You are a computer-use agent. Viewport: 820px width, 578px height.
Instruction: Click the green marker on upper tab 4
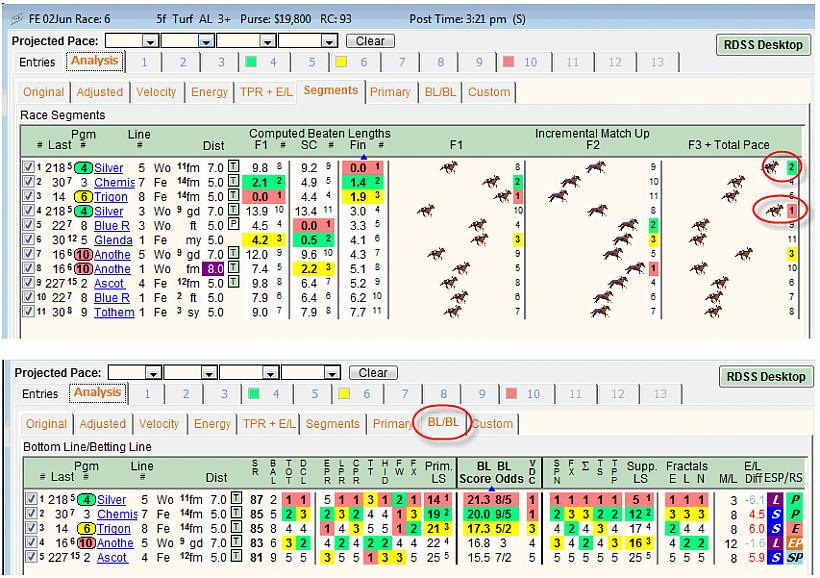coord(251,62)
